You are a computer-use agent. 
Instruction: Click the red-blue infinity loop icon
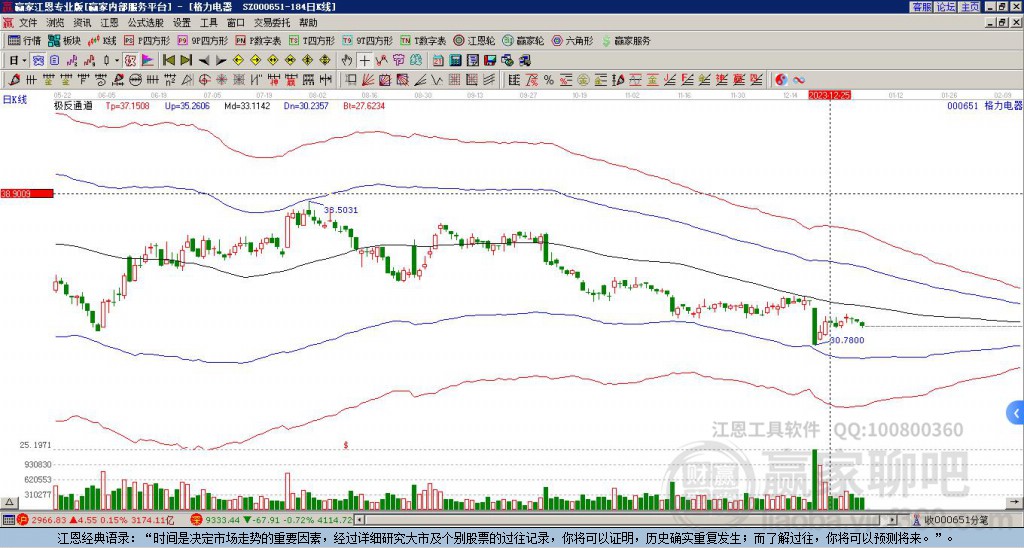pos(799,80)
